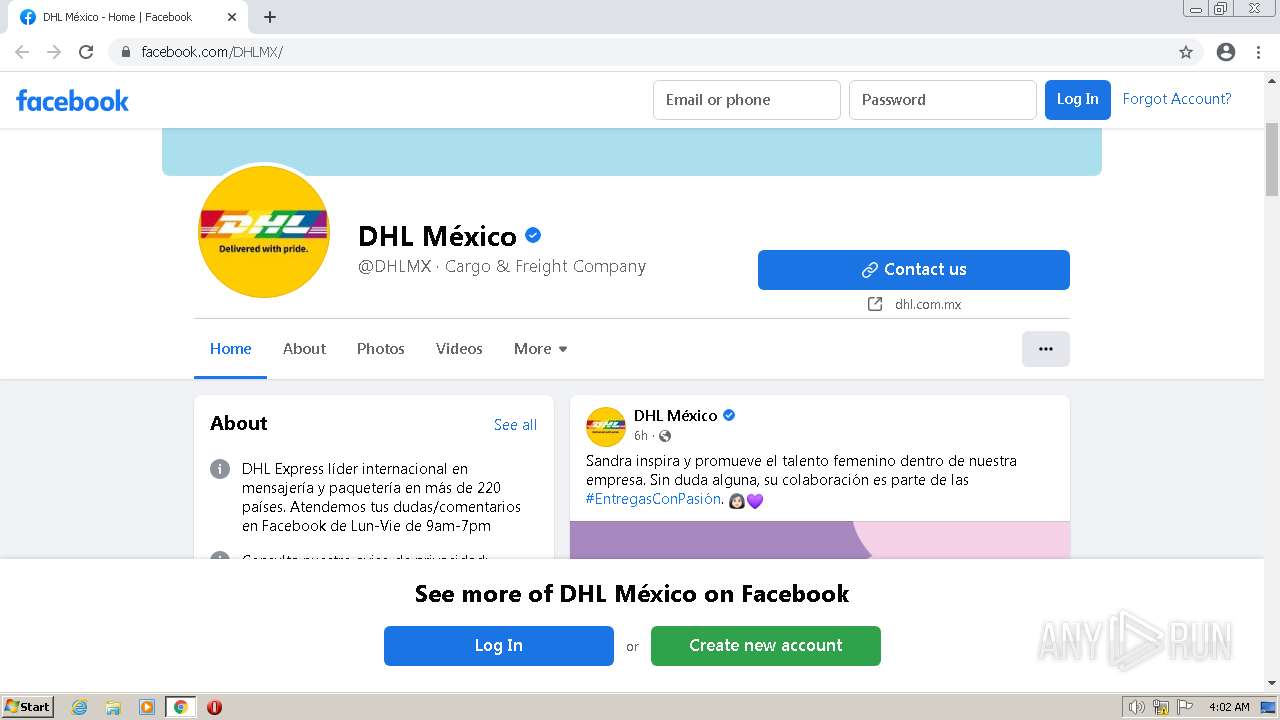Click the address bar URL
The height and width of the screenshot is (720, 1280).
[212, 52]
